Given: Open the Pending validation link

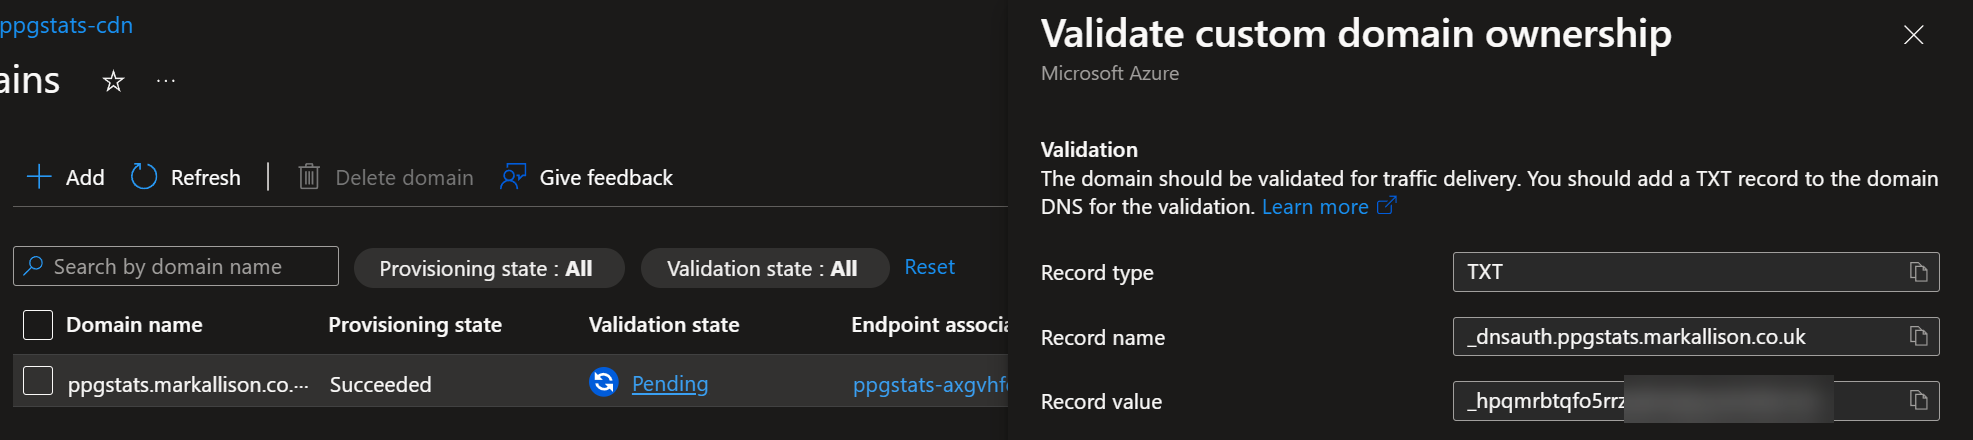Looking at the screenshot, I should point(670,384).
